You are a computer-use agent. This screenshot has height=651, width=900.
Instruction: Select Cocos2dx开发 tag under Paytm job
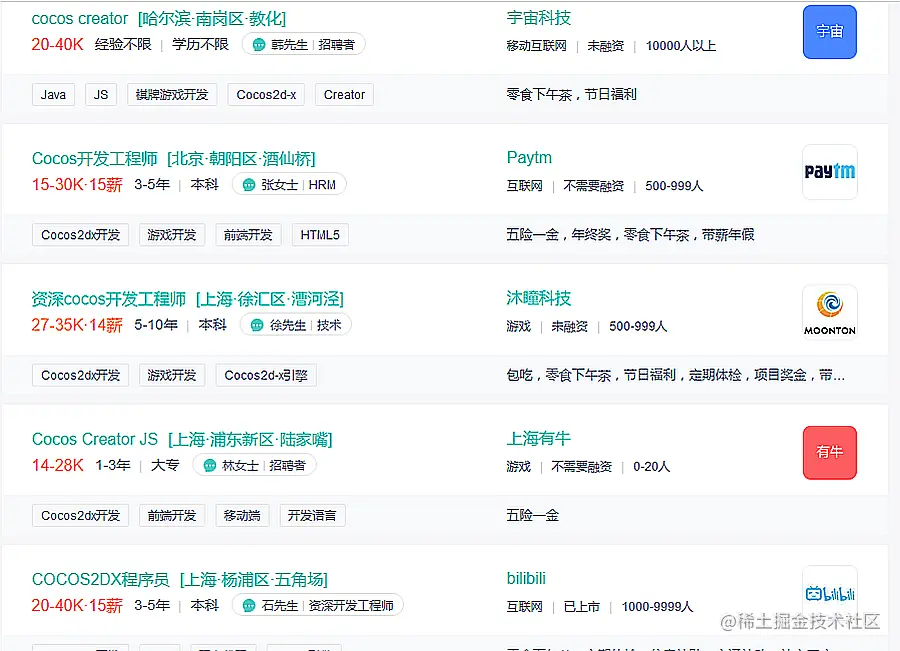[x=80, y=235]
